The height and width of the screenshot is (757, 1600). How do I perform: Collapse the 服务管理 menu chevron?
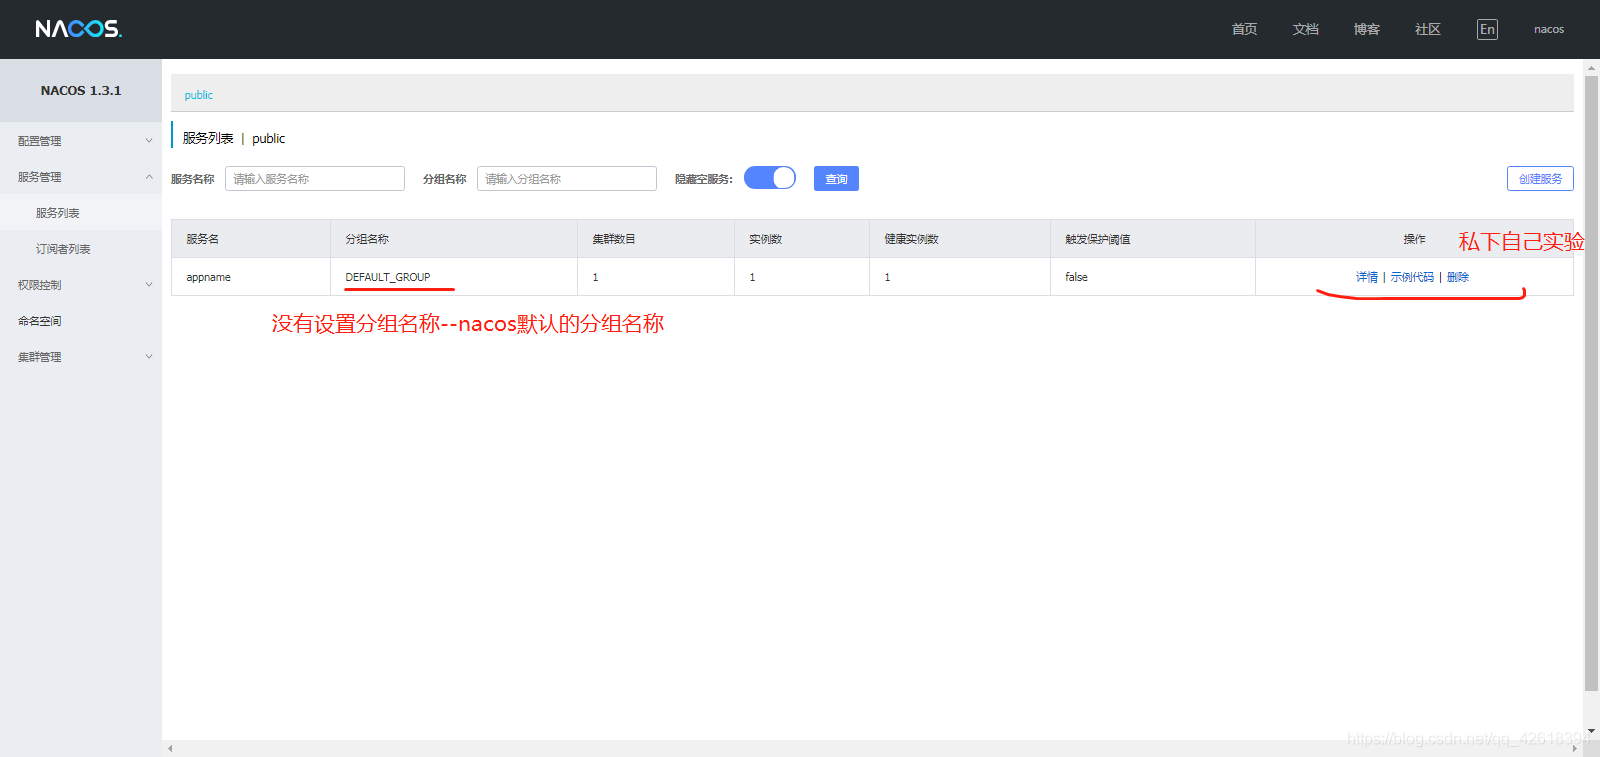click(x=149, y=177)
